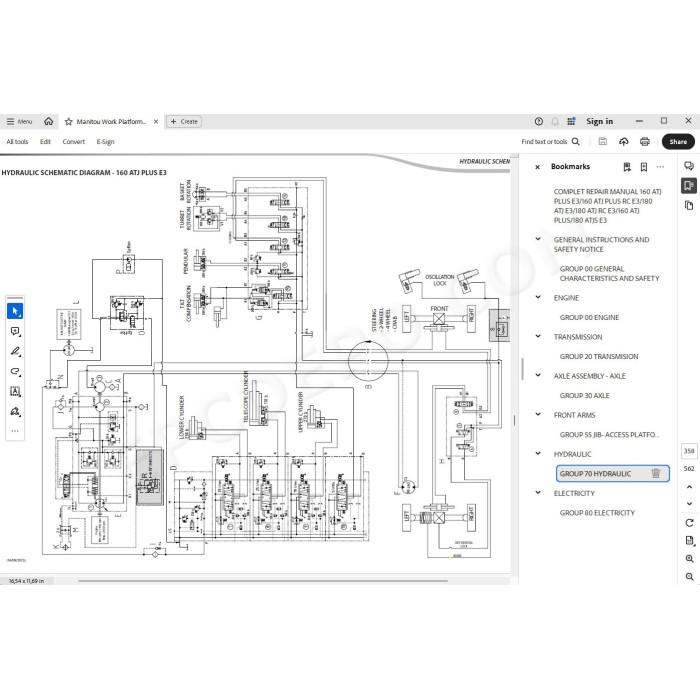The width and height of the screenshot is (700, 700).
Task: Click the 16,54 x 11,69 in page size
Action: pos(26,581)
